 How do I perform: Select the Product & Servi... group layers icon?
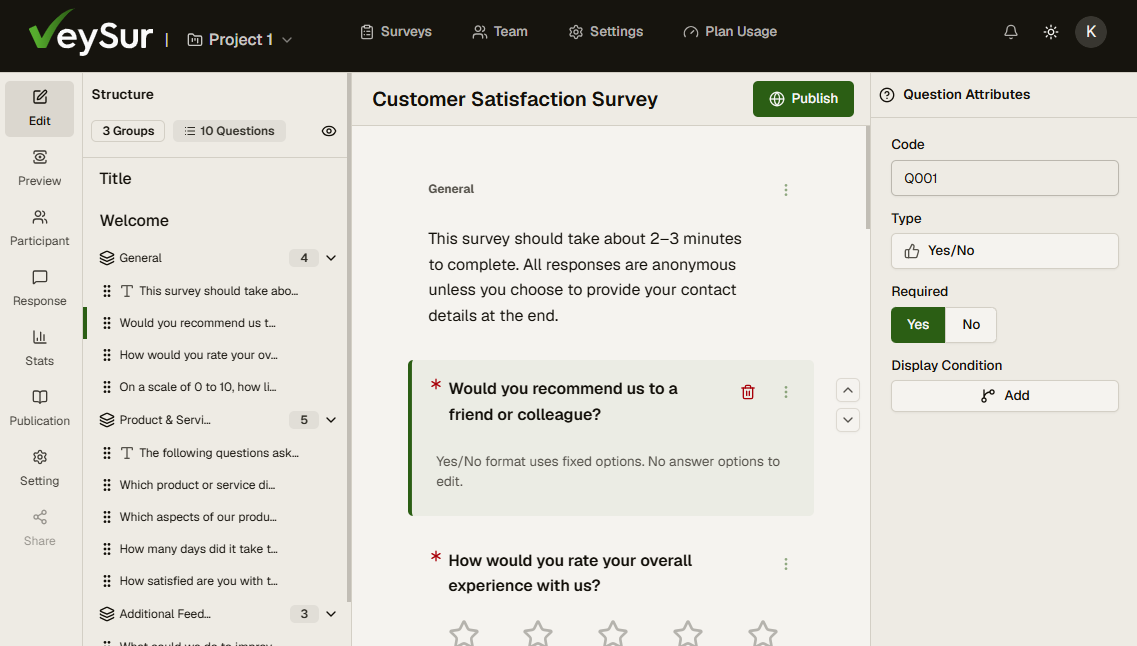pos(107,420)
